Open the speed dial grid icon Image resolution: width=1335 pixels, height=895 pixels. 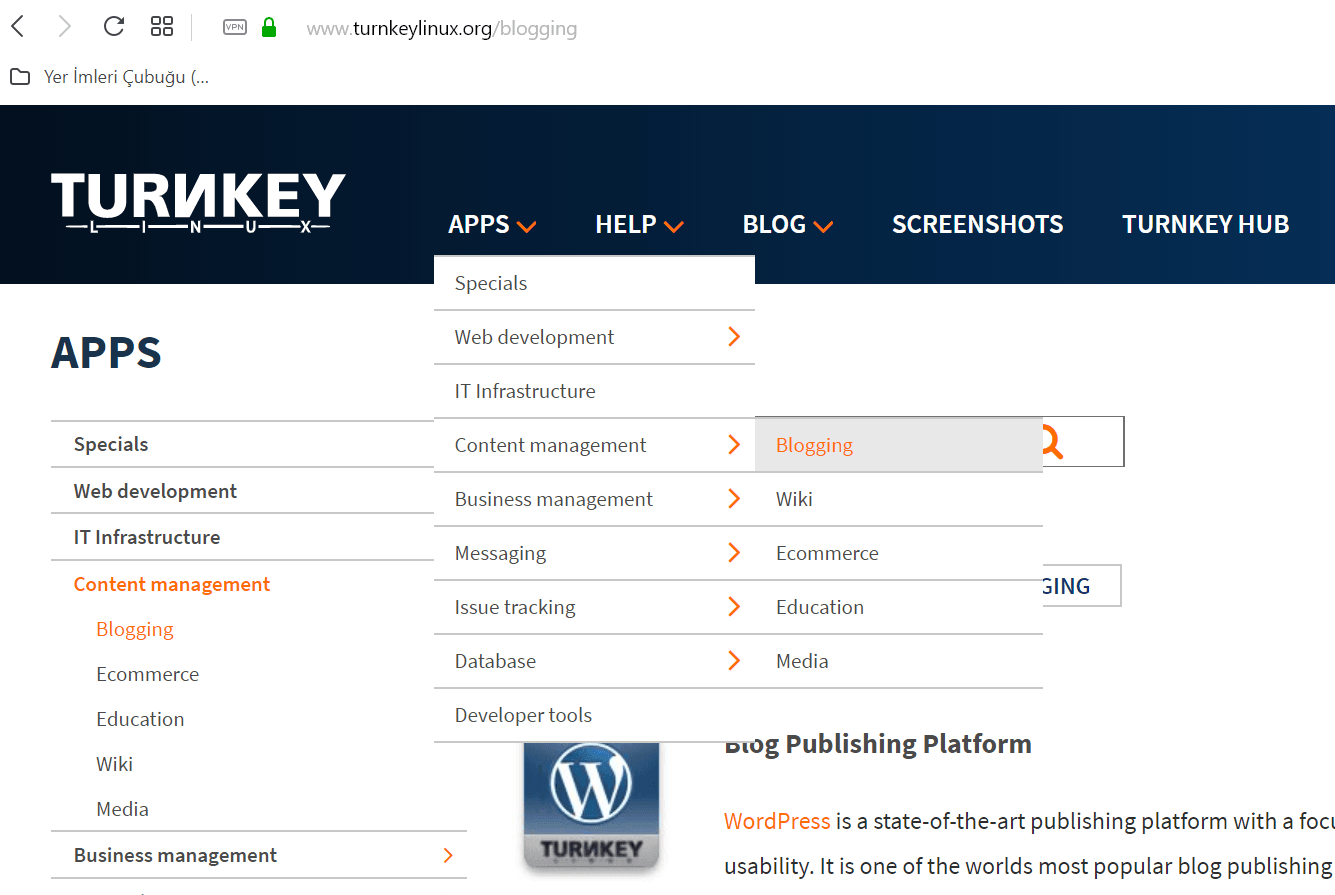tap(162, 27)
